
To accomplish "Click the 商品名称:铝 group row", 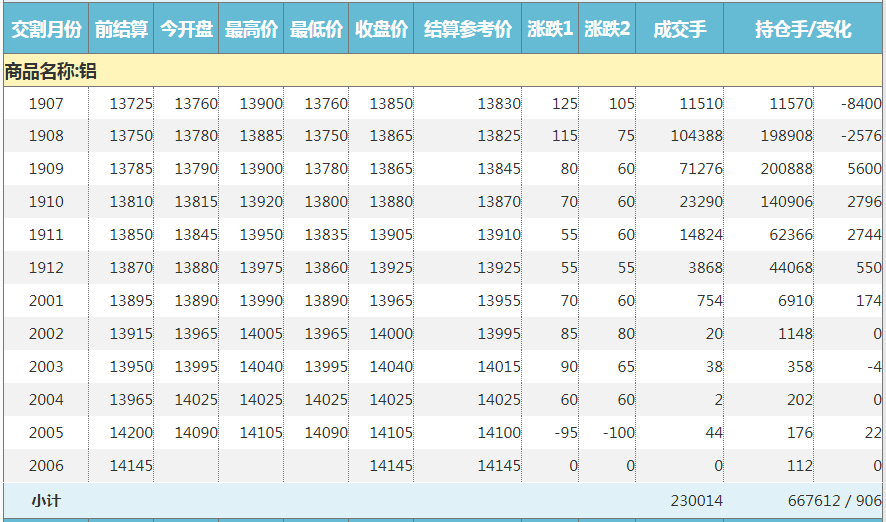I will coord(50,71).
